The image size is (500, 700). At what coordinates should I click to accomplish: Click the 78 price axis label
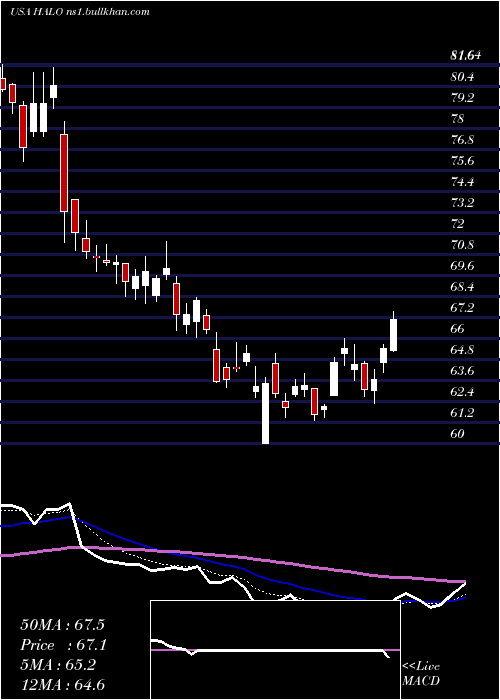coord(458,119)
